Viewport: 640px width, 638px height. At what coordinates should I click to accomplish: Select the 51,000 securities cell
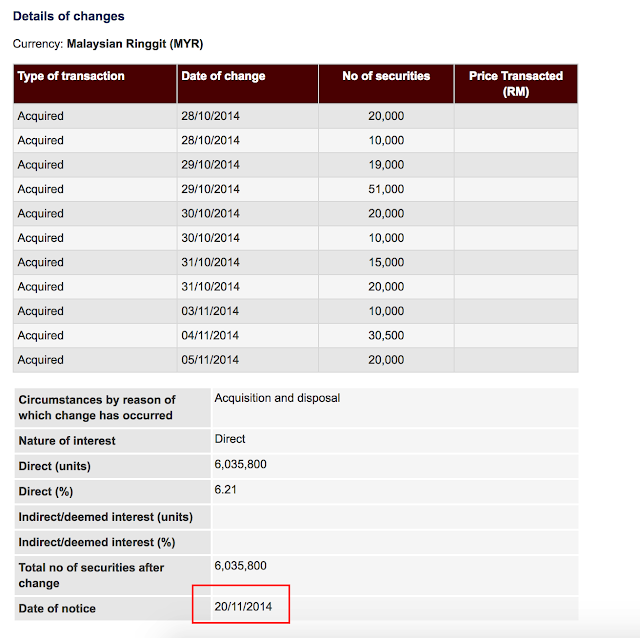pyautogui.click(x=386, y=189)
